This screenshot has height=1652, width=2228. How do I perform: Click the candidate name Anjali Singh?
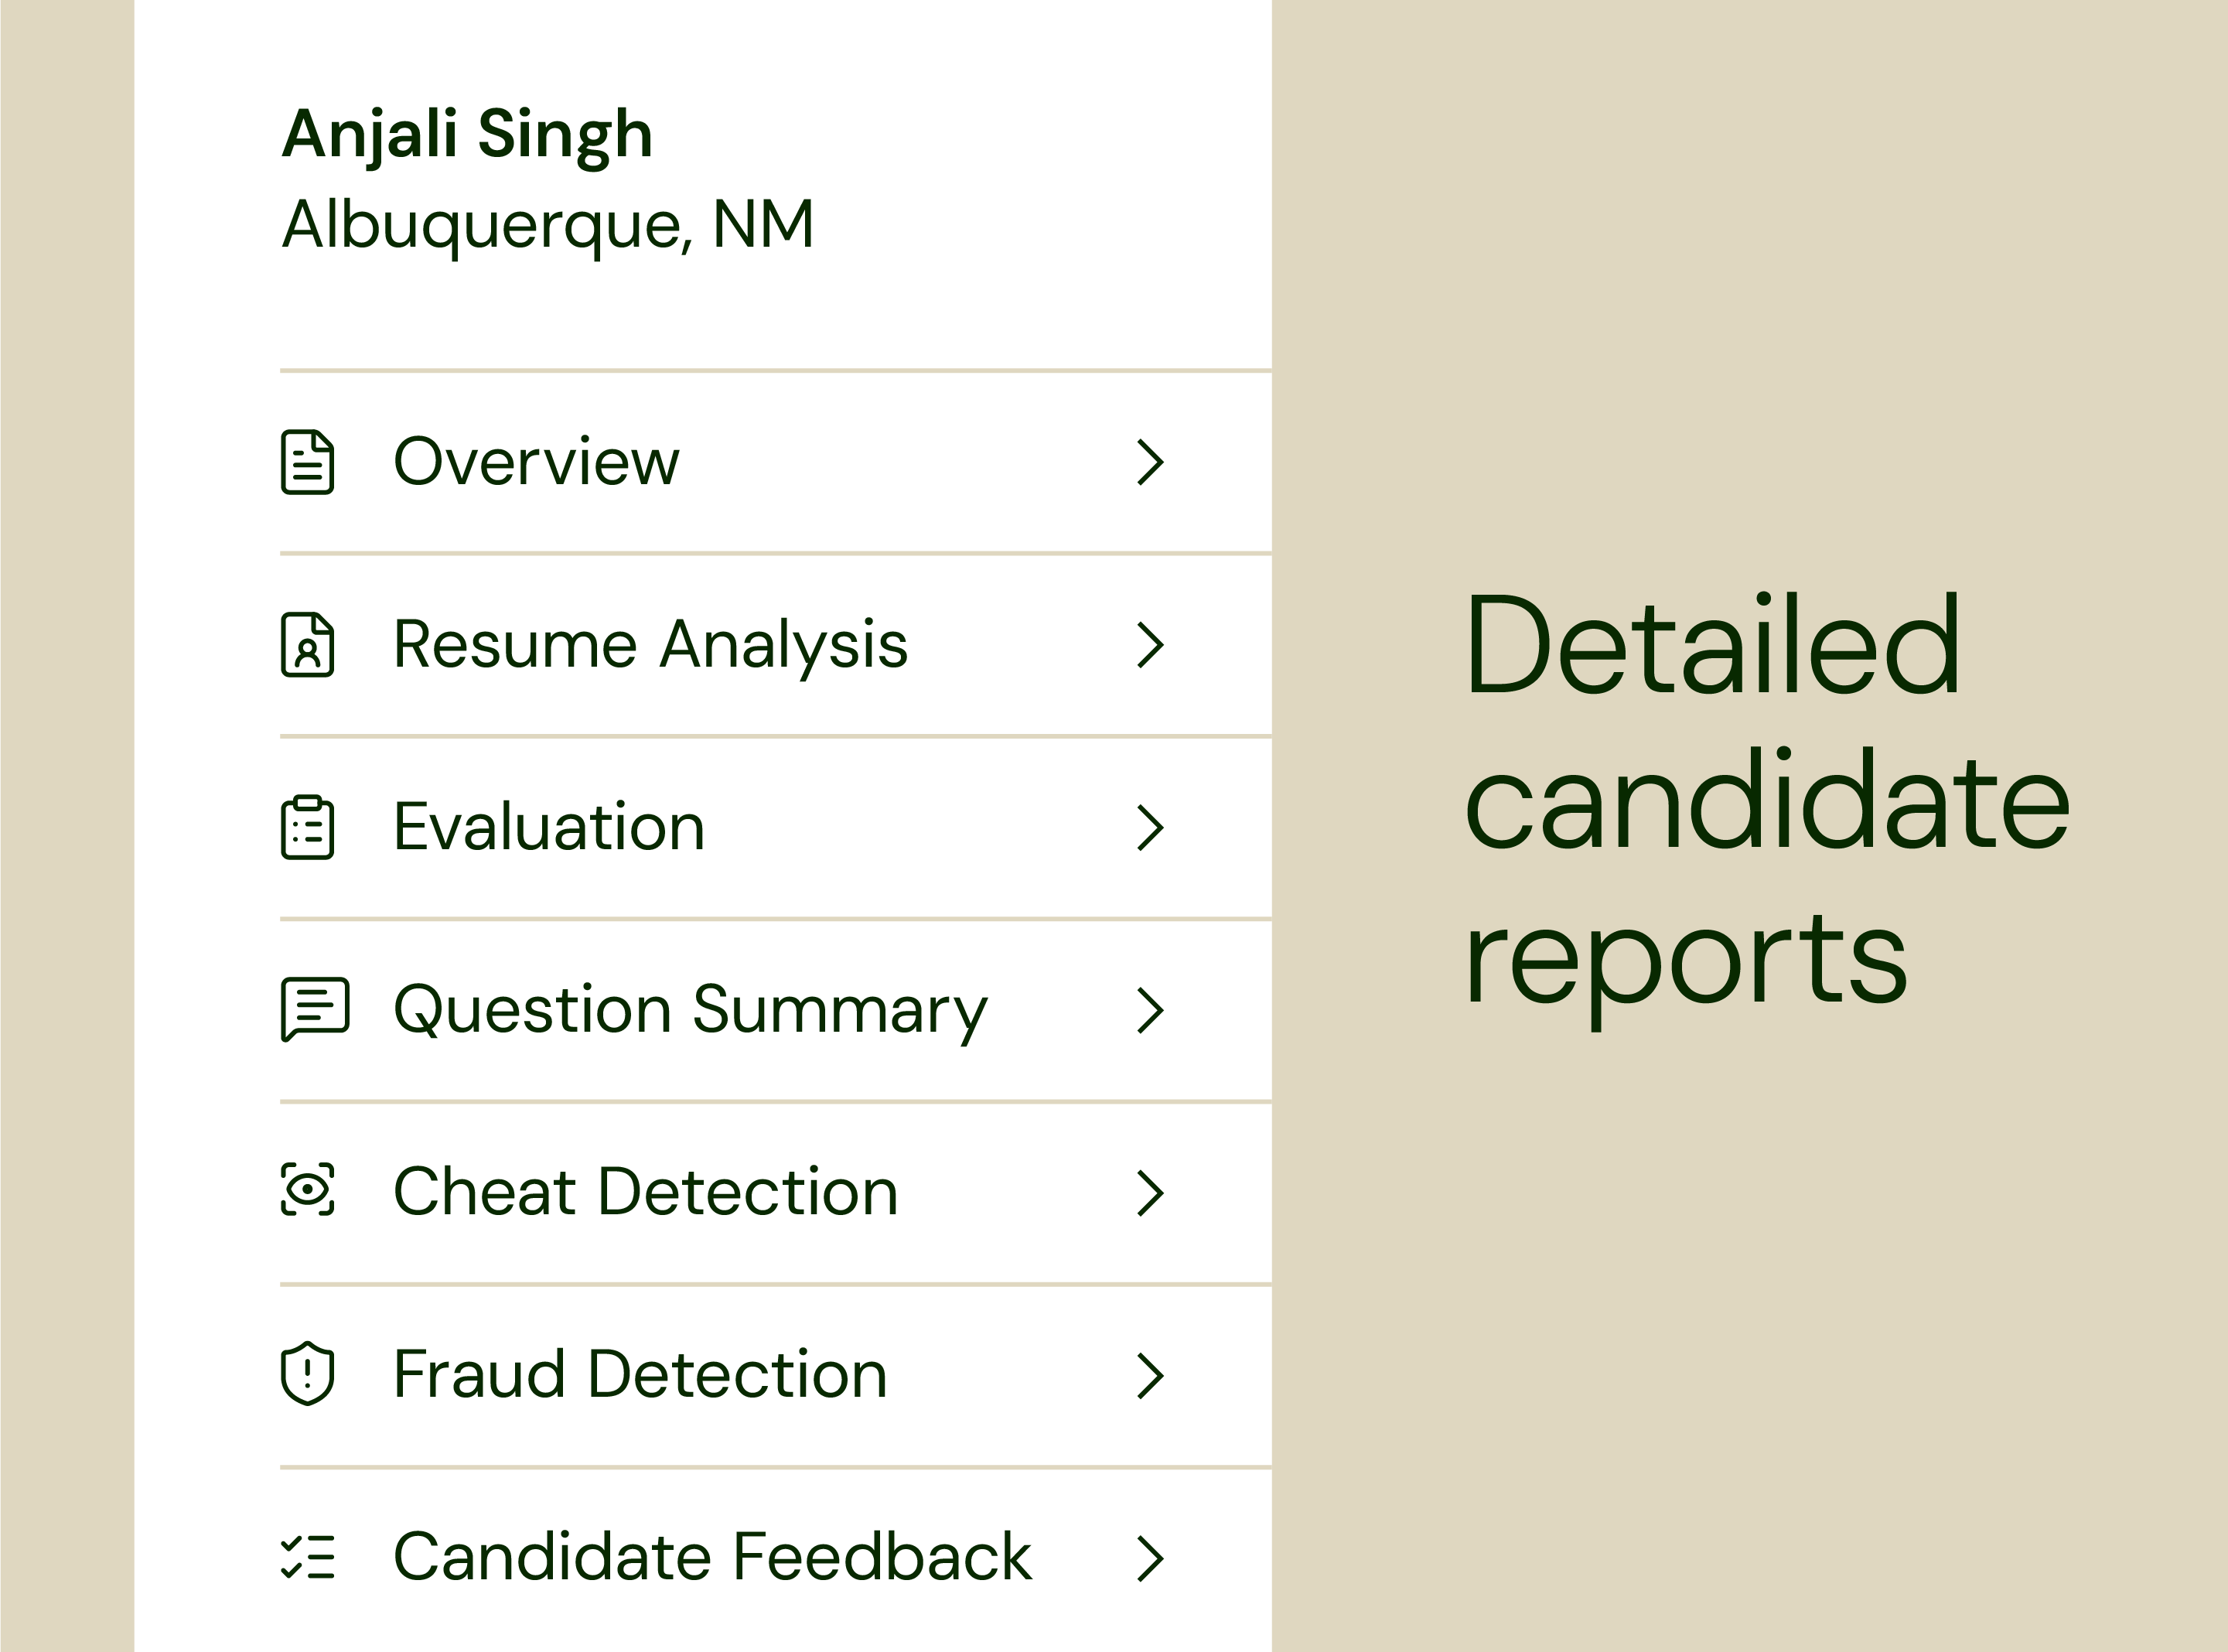467,134
